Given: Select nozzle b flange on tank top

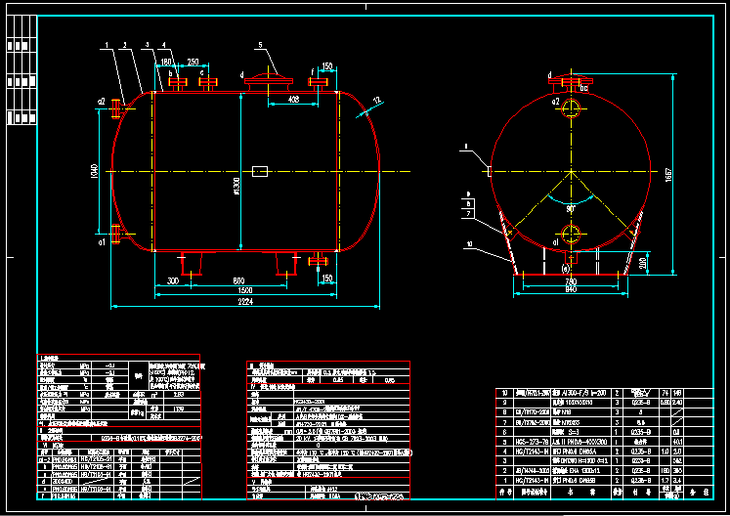Looking at the screenshot, I should point(177,82).
